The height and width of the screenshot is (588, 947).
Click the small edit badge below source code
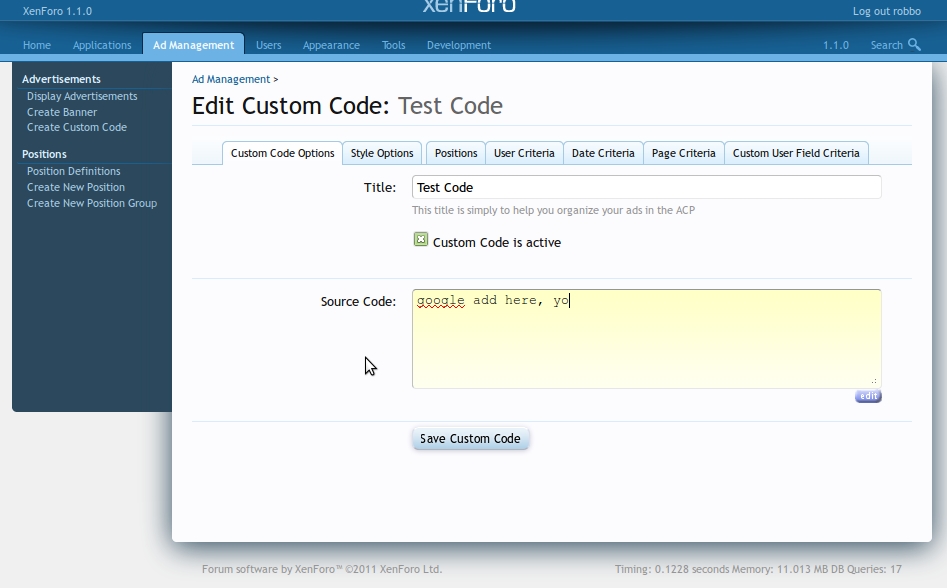pos(868,396)
